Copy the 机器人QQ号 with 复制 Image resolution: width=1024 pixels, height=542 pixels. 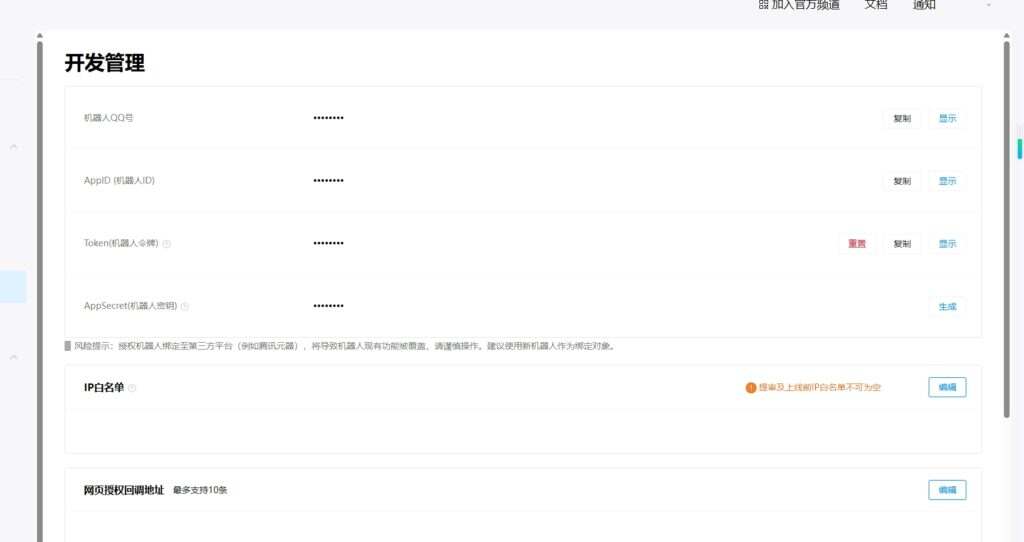pyautogui.click(x=902, y=119)
